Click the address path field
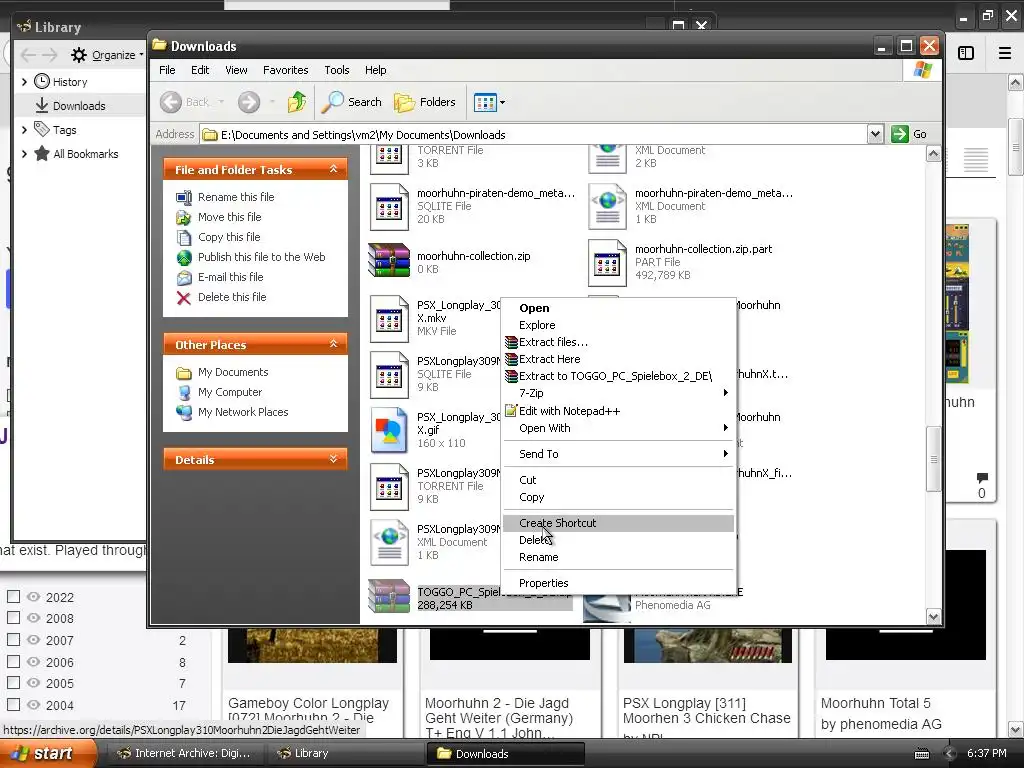The height and width of the screenshot is (768, 1024). [534, 135]
